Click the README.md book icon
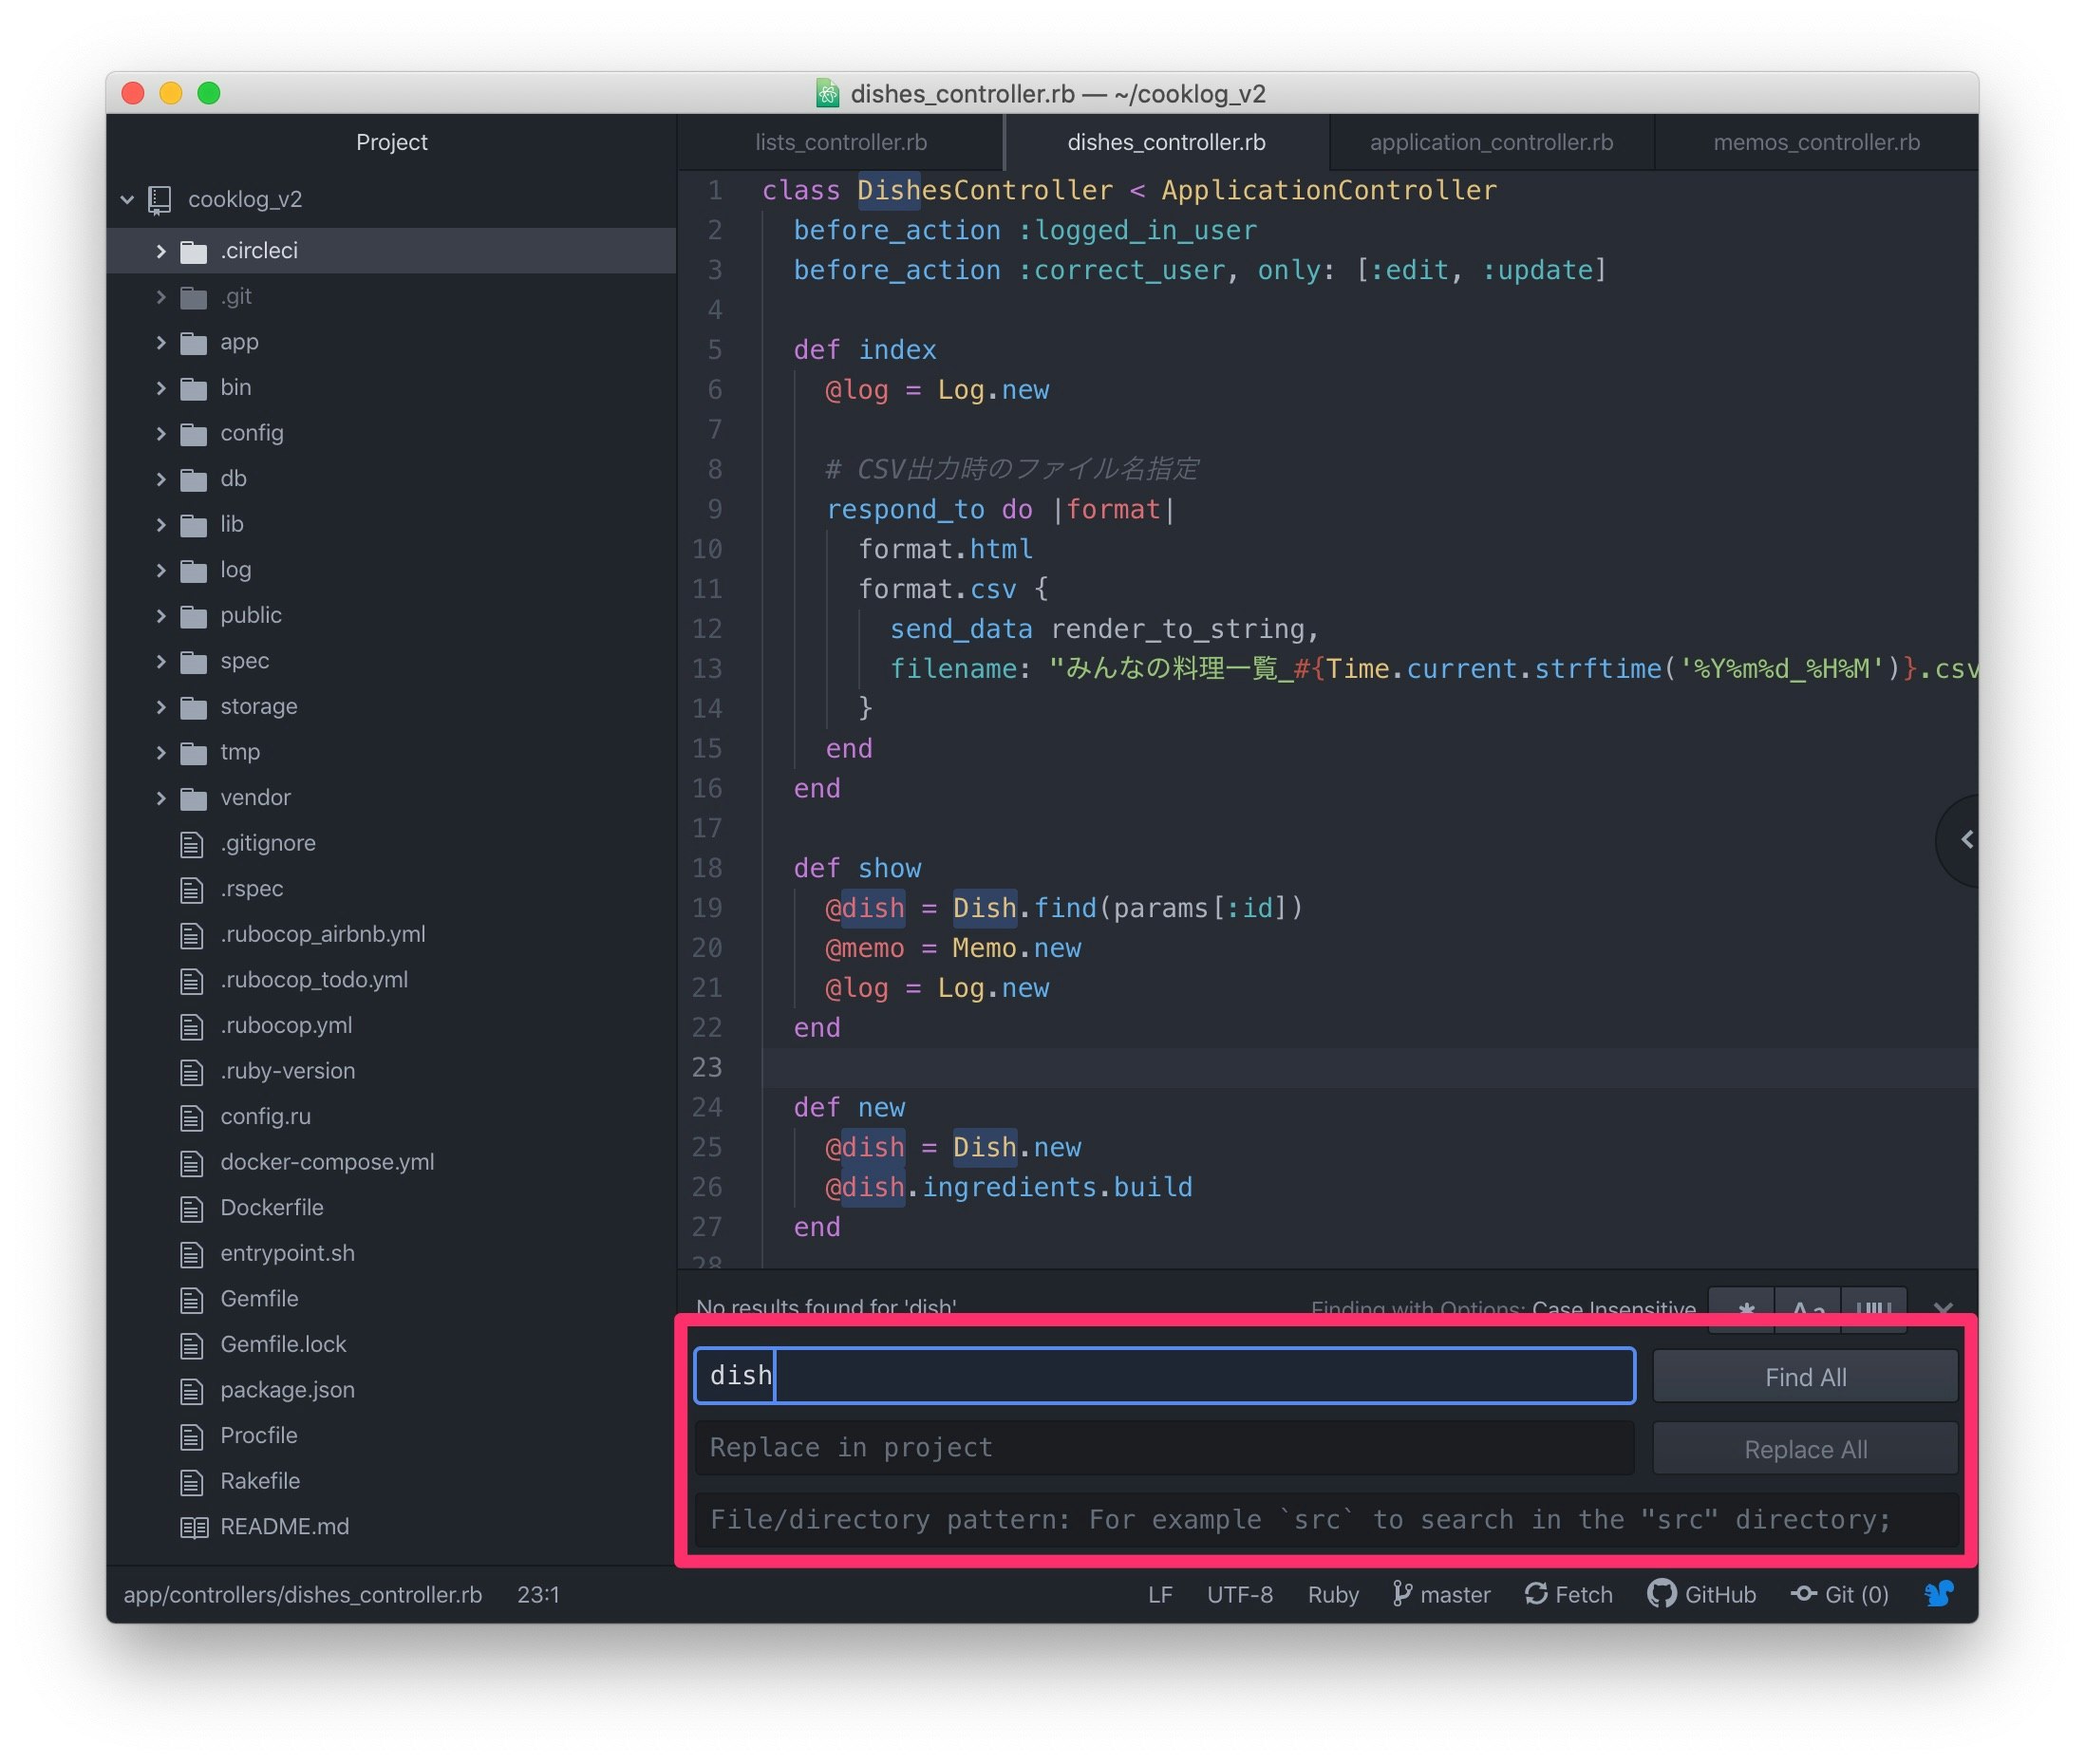2085x1764 pixels. [194, 1527]
